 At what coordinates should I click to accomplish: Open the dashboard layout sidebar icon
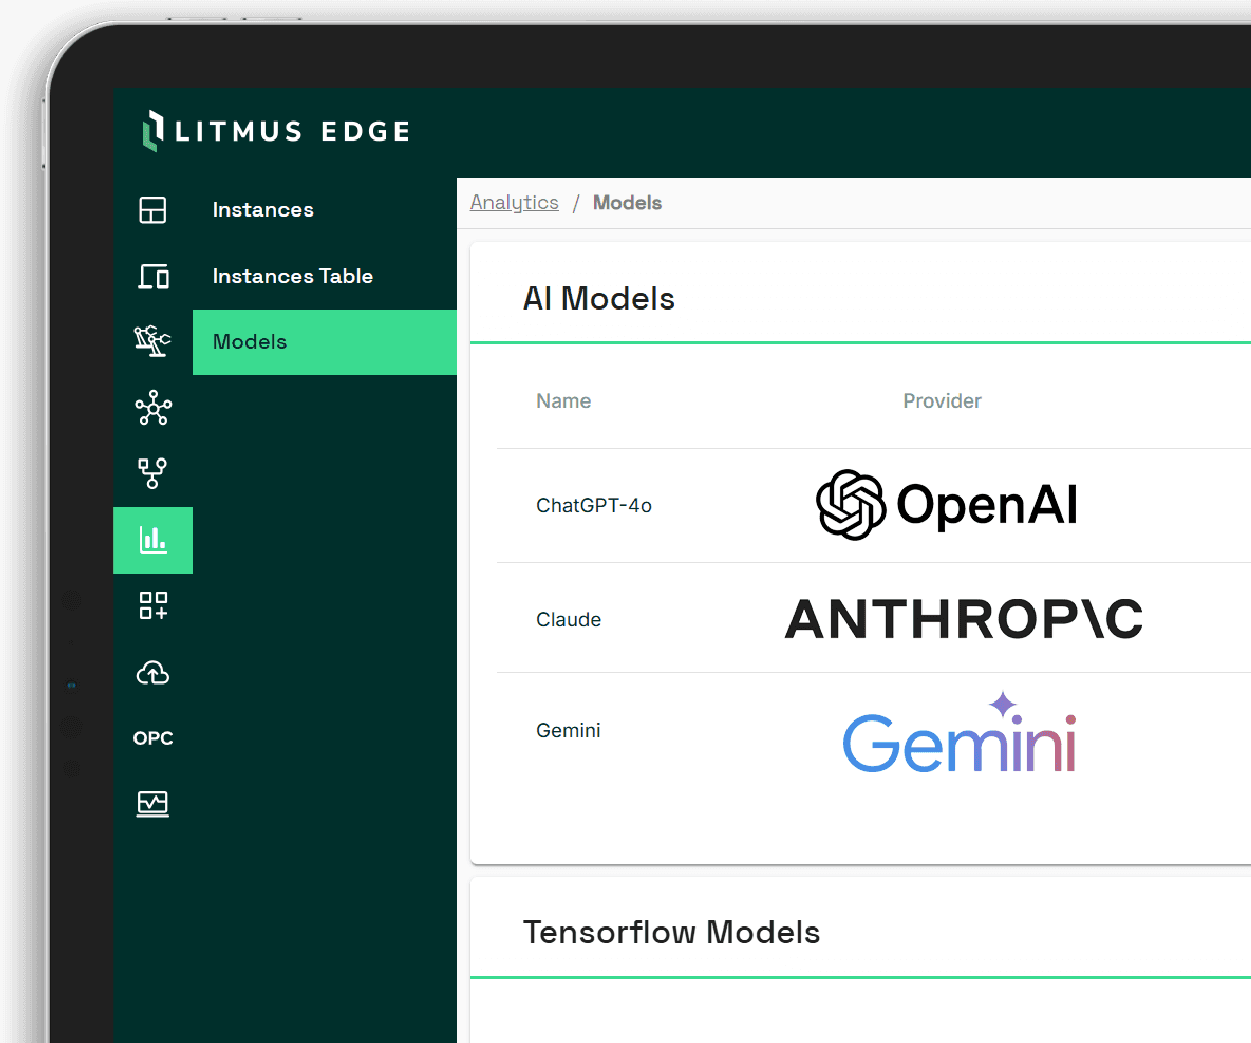click(x=153, y=210)
